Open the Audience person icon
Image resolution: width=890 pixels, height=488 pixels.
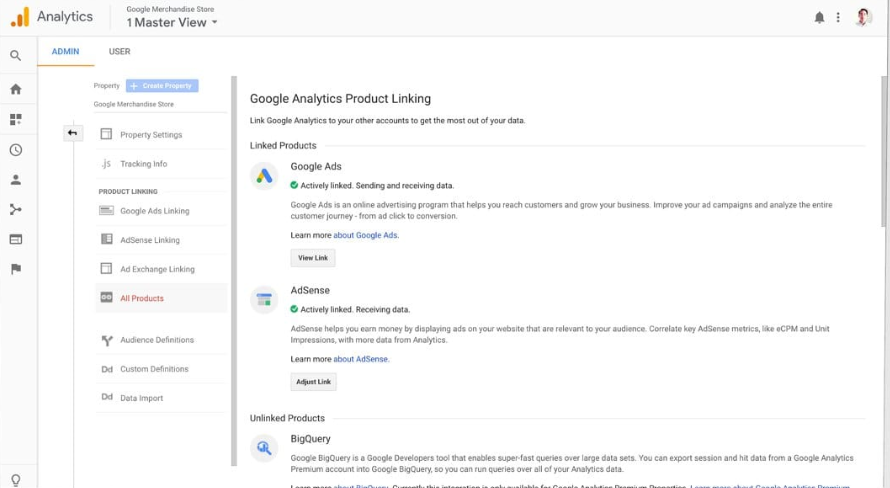click(15, 180)
